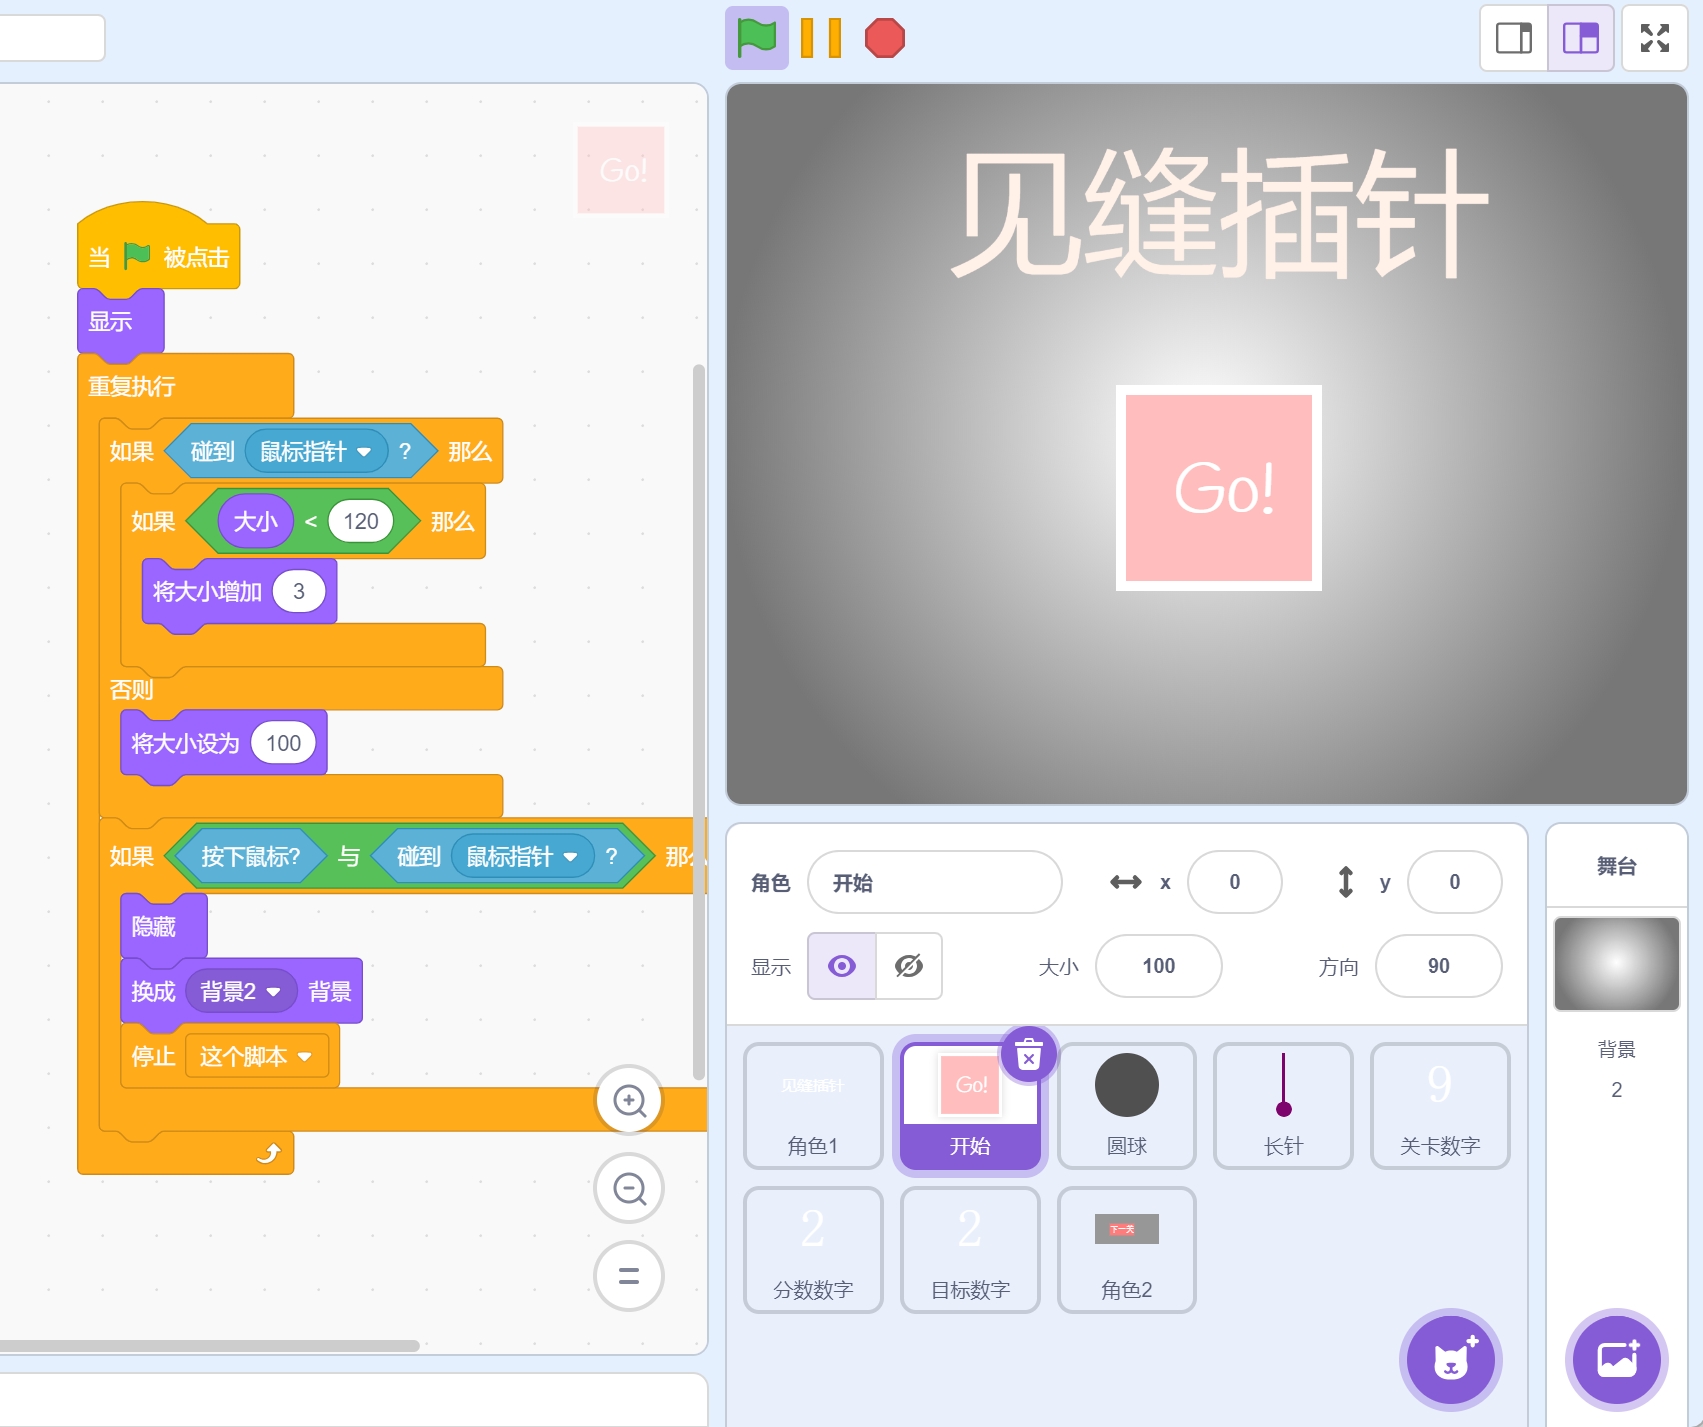
Task: Show the sprite using the eye toggle
Action: (x=841, y=966)
